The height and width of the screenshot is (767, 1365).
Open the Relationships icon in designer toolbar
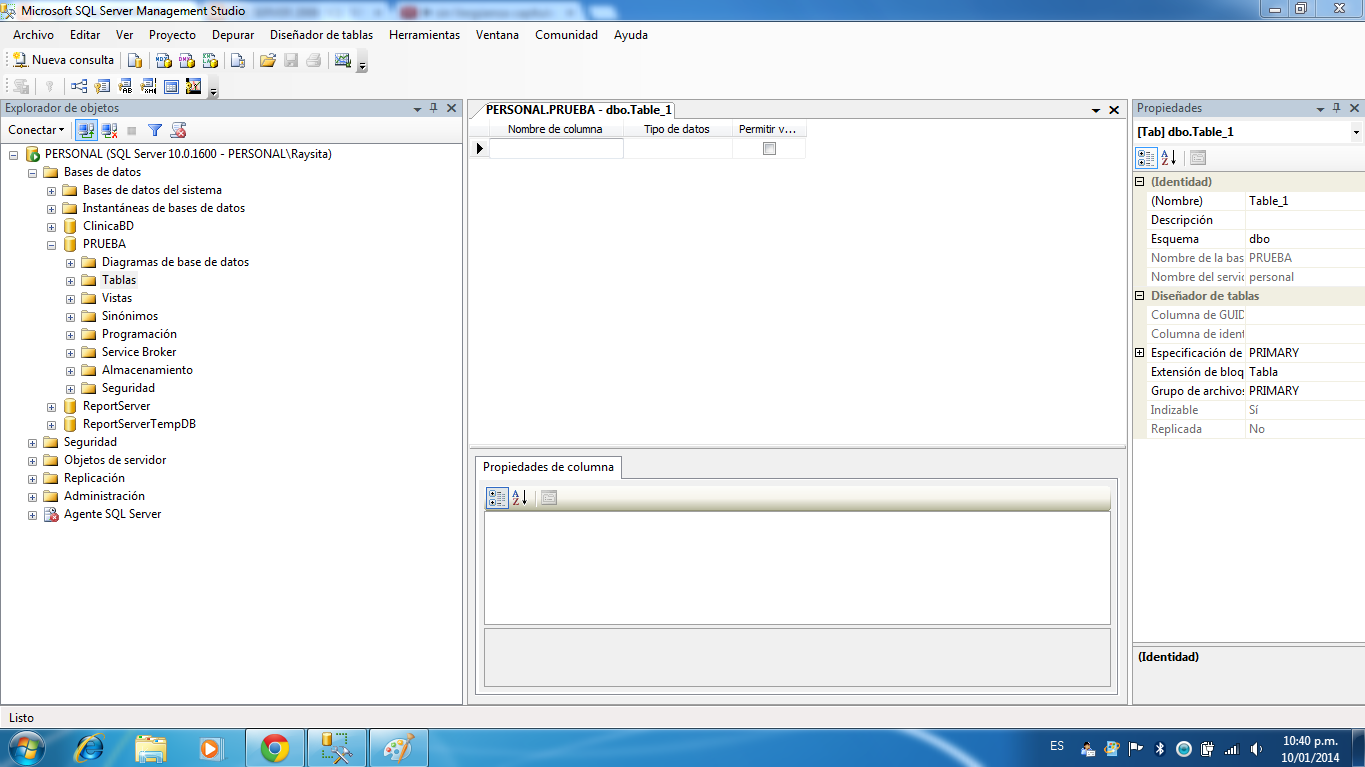click(x=79, y=87)
